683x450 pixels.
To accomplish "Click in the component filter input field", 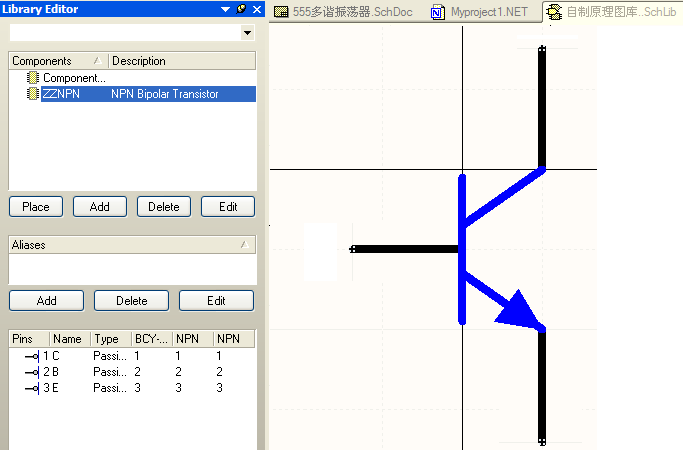I will tap(125, 33).
